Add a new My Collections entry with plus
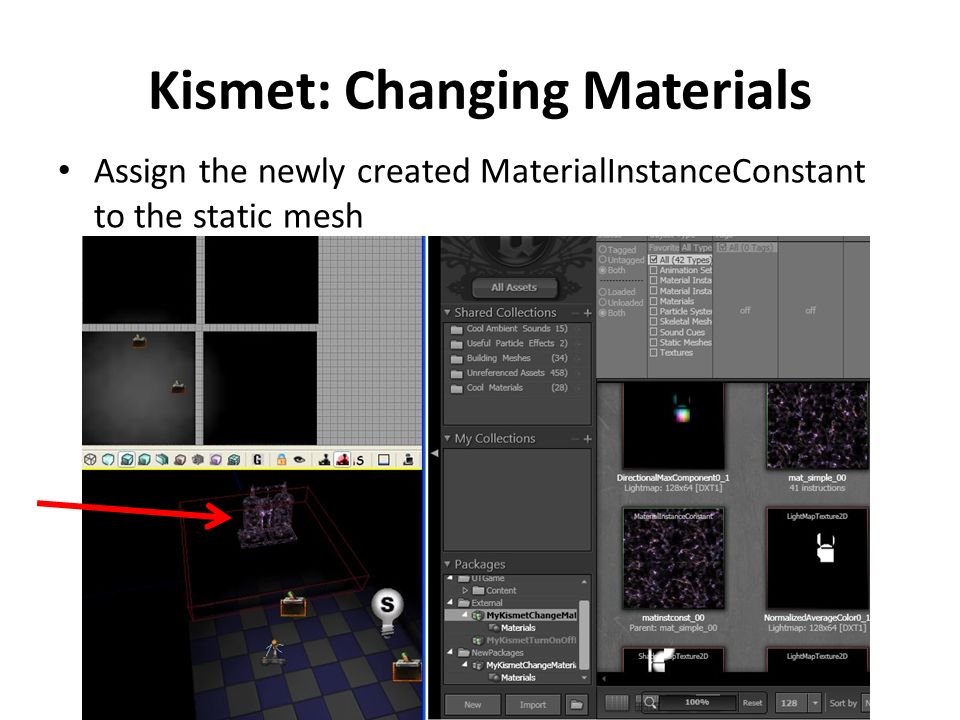The height and width of the screenshot is (720, 960). point(587,439)
